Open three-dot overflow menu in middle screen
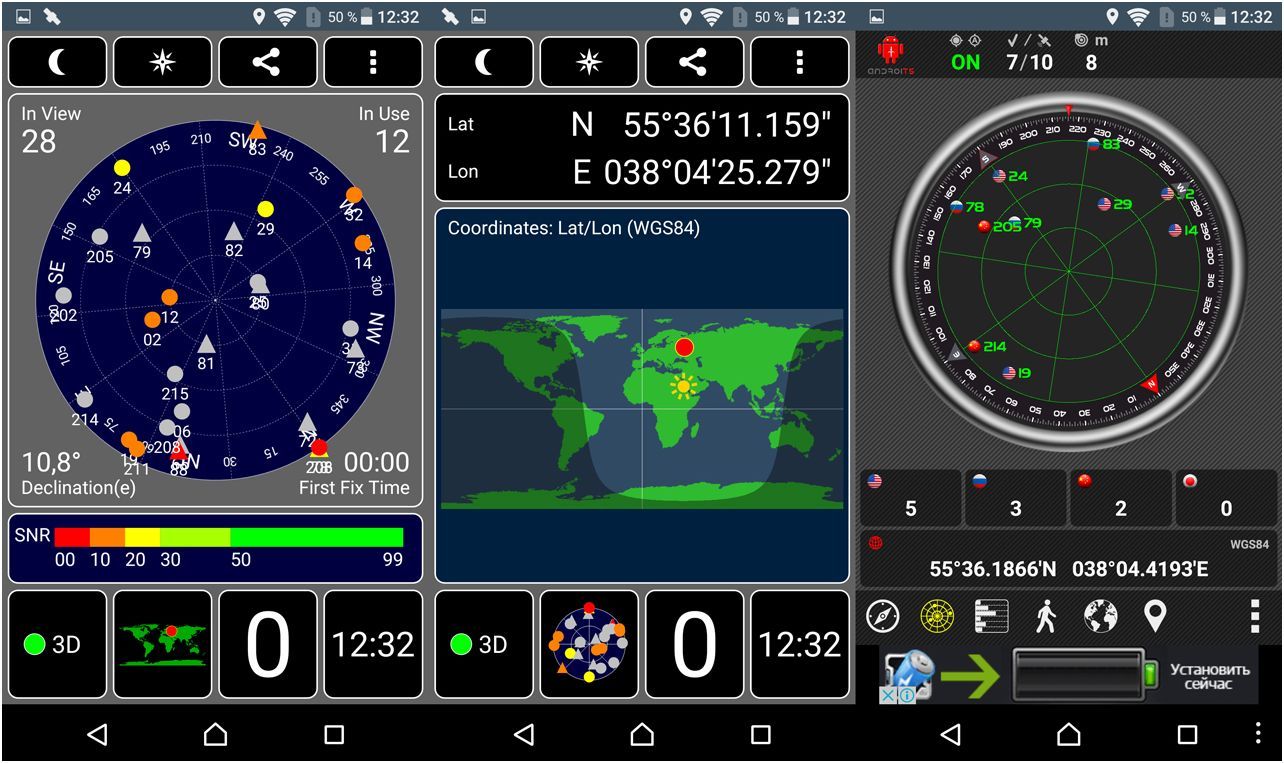This screenshot has height=763, width=1284. (x=799, y=62)
